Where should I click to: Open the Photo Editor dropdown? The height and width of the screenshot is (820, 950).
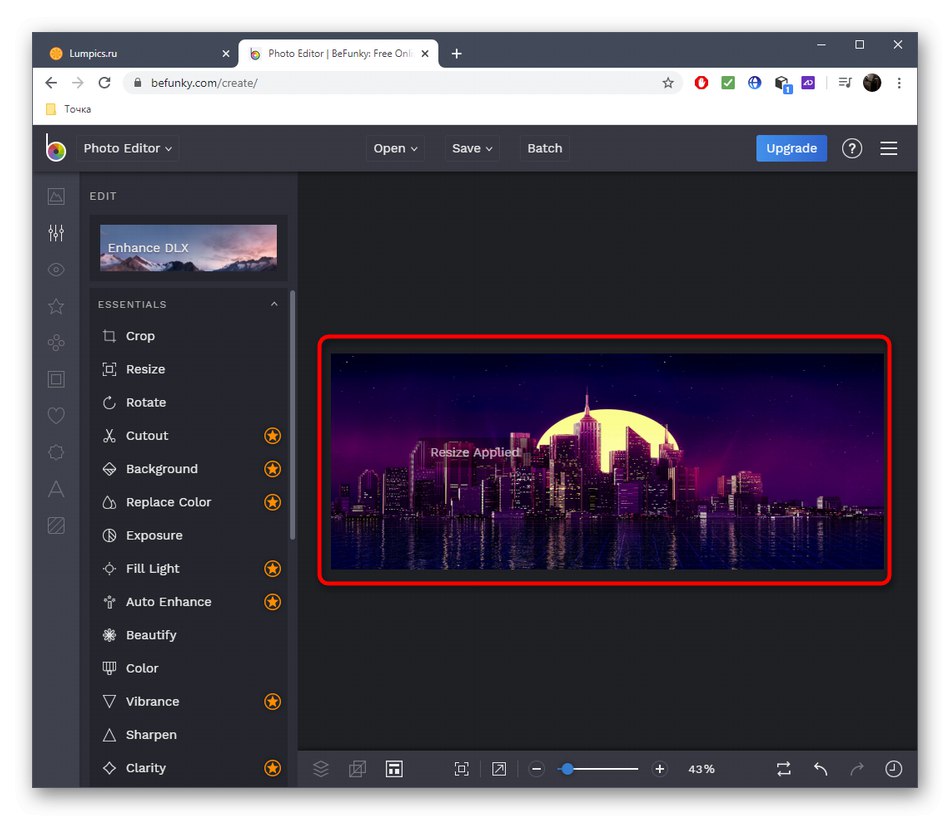tap(128, 148)
